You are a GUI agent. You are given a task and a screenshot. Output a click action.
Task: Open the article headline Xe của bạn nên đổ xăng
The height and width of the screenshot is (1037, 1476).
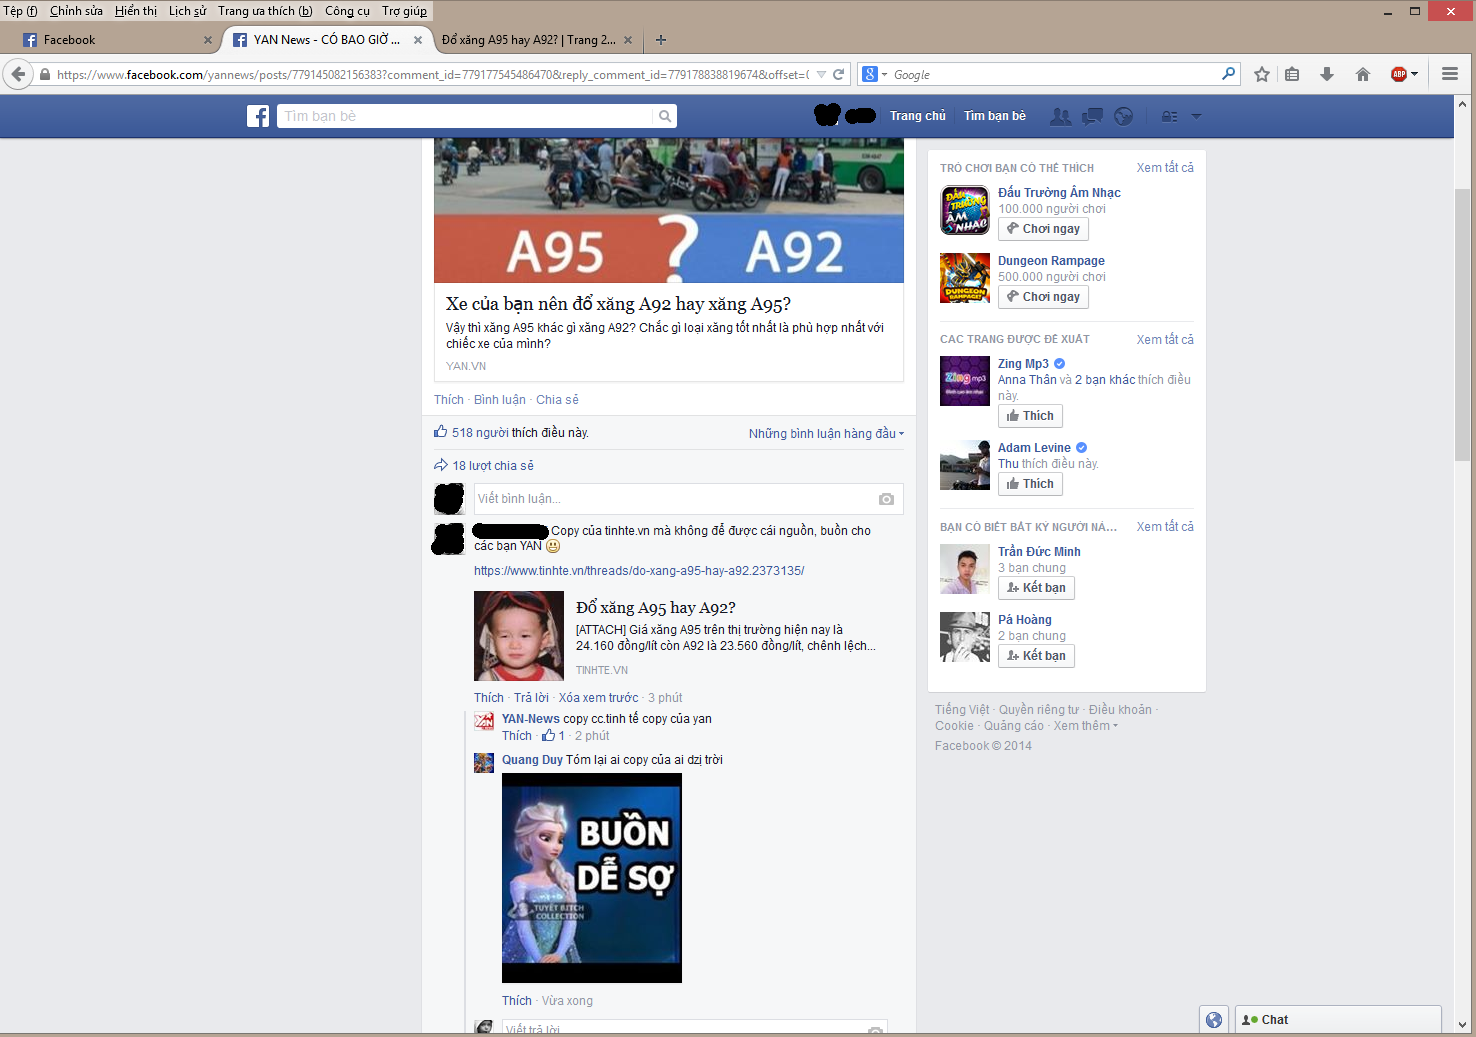tap(618, 304)
